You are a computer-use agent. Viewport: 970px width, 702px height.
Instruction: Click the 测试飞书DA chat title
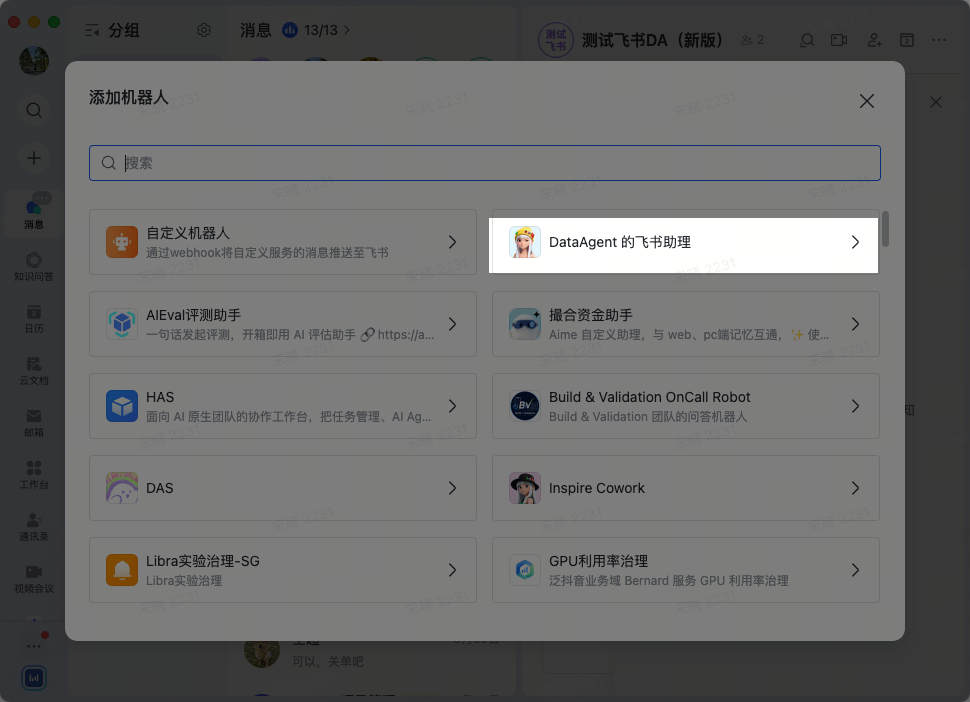coord(652,40)
